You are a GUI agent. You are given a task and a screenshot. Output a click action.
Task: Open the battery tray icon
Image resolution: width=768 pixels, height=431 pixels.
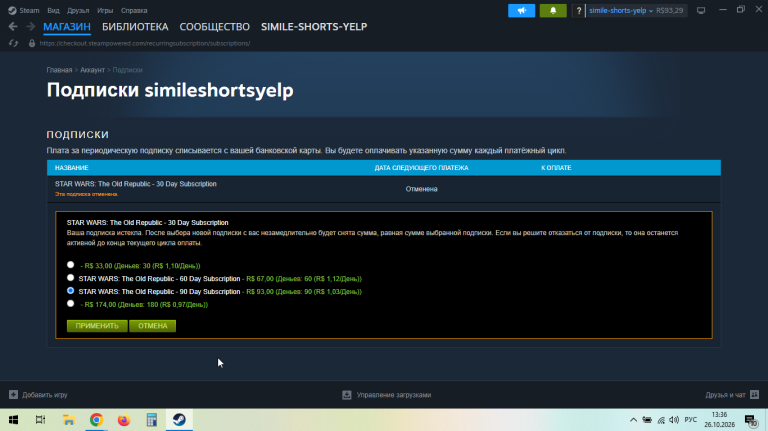(647, 420)
